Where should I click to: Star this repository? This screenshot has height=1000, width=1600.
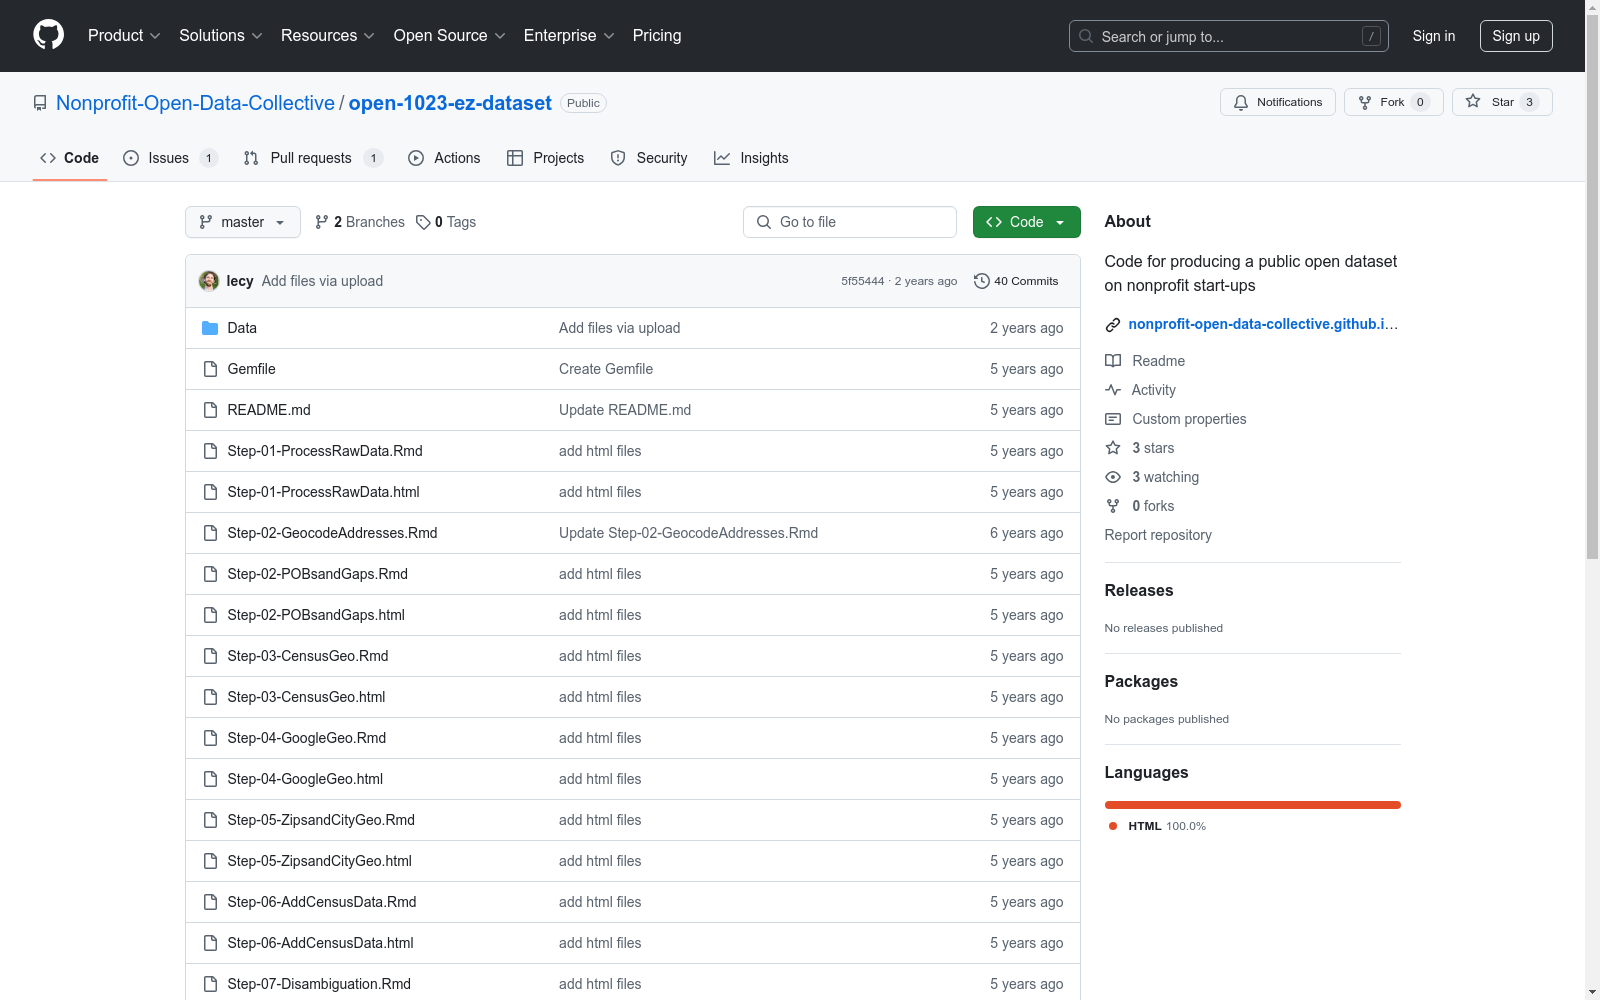pos(1501,102)
